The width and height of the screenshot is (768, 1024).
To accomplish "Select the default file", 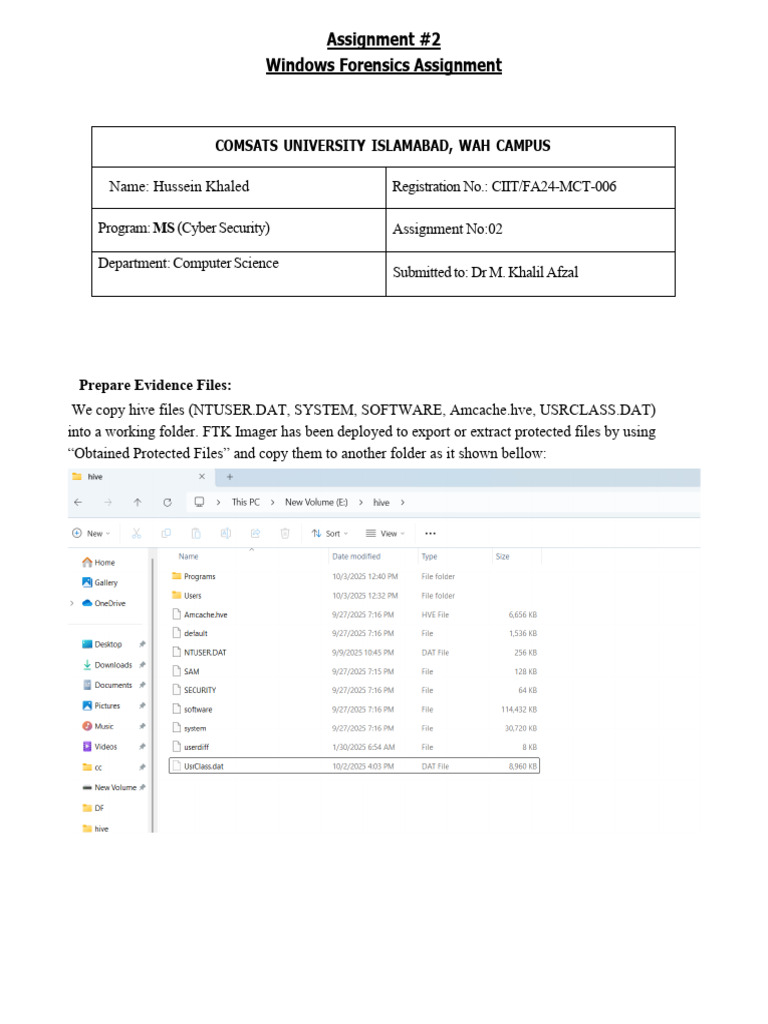I will [x=355, y=633].
